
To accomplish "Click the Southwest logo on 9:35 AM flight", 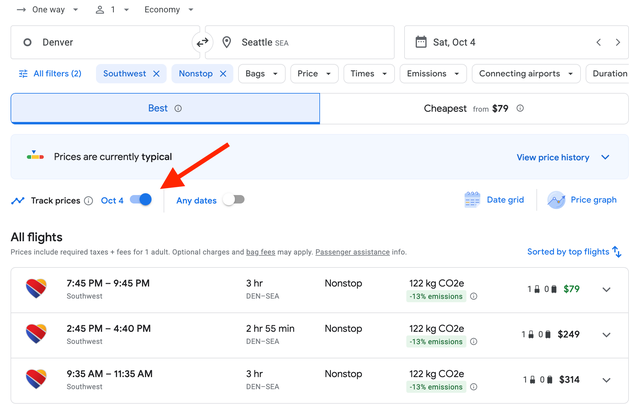I will pyautogui.click(x=36, y=380).
